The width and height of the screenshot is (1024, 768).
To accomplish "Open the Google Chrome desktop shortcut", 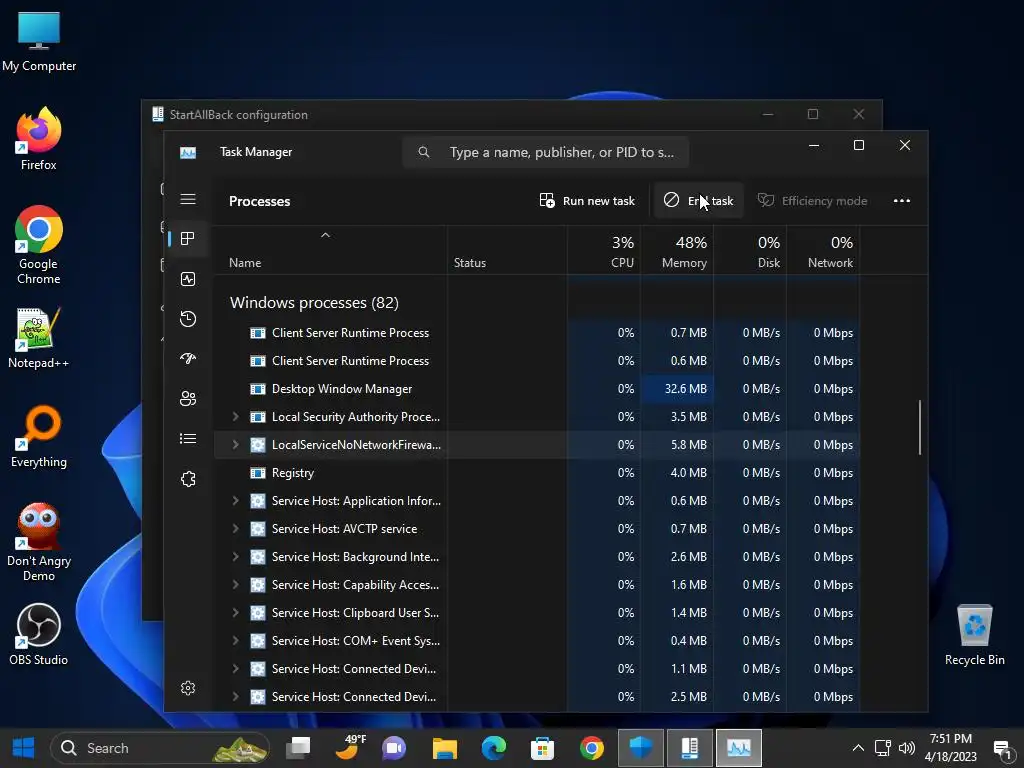I will pyautogui.click(x=39, y=245).
